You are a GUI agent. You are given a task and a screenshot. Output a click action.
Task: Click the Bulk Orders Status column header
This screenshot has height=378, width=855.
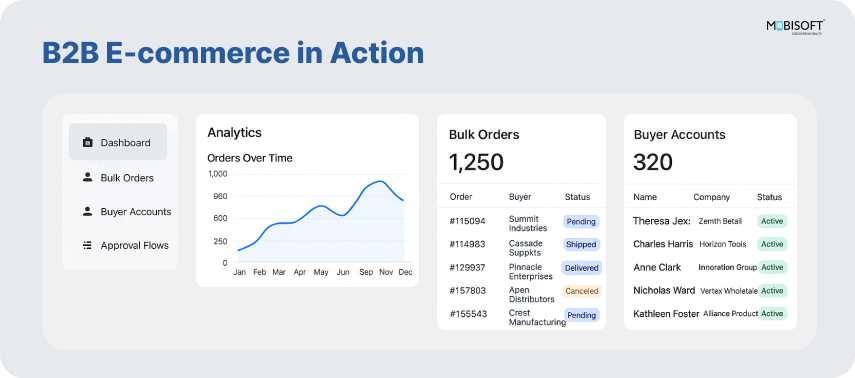pos(577,197)
